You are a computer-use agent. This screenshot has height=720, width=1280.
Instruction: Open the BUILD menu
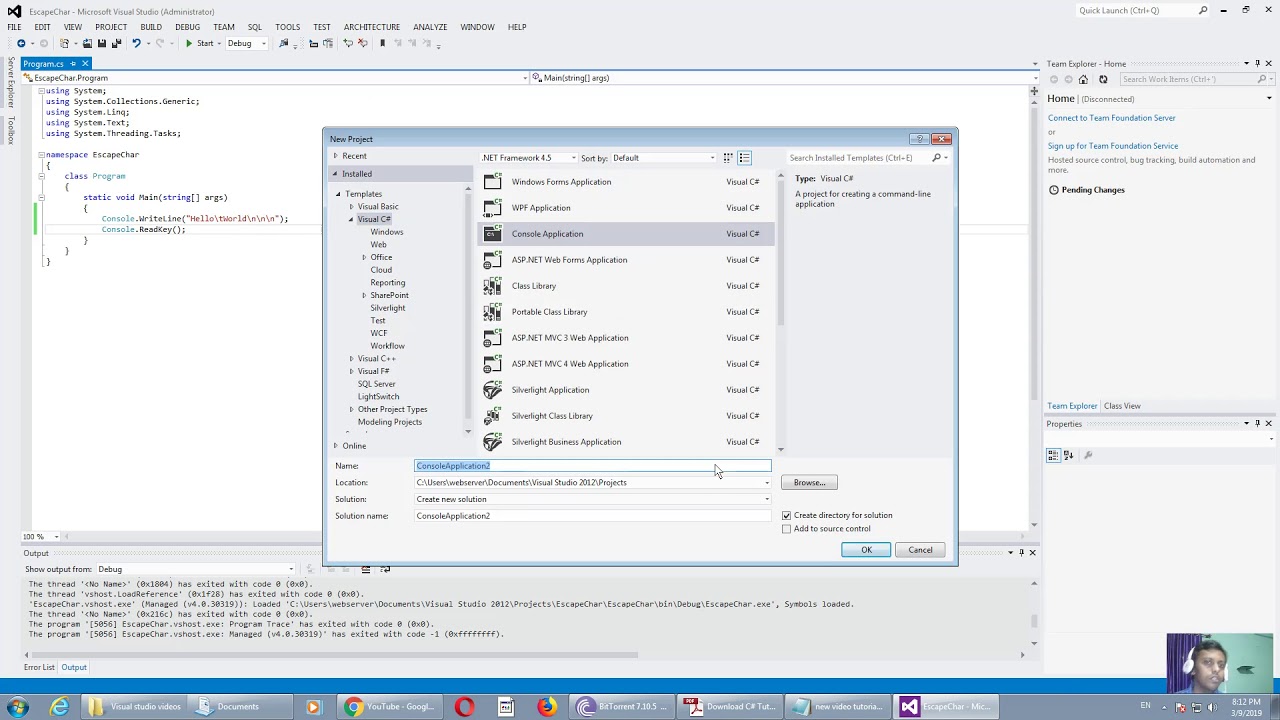(x=151, y=27)
